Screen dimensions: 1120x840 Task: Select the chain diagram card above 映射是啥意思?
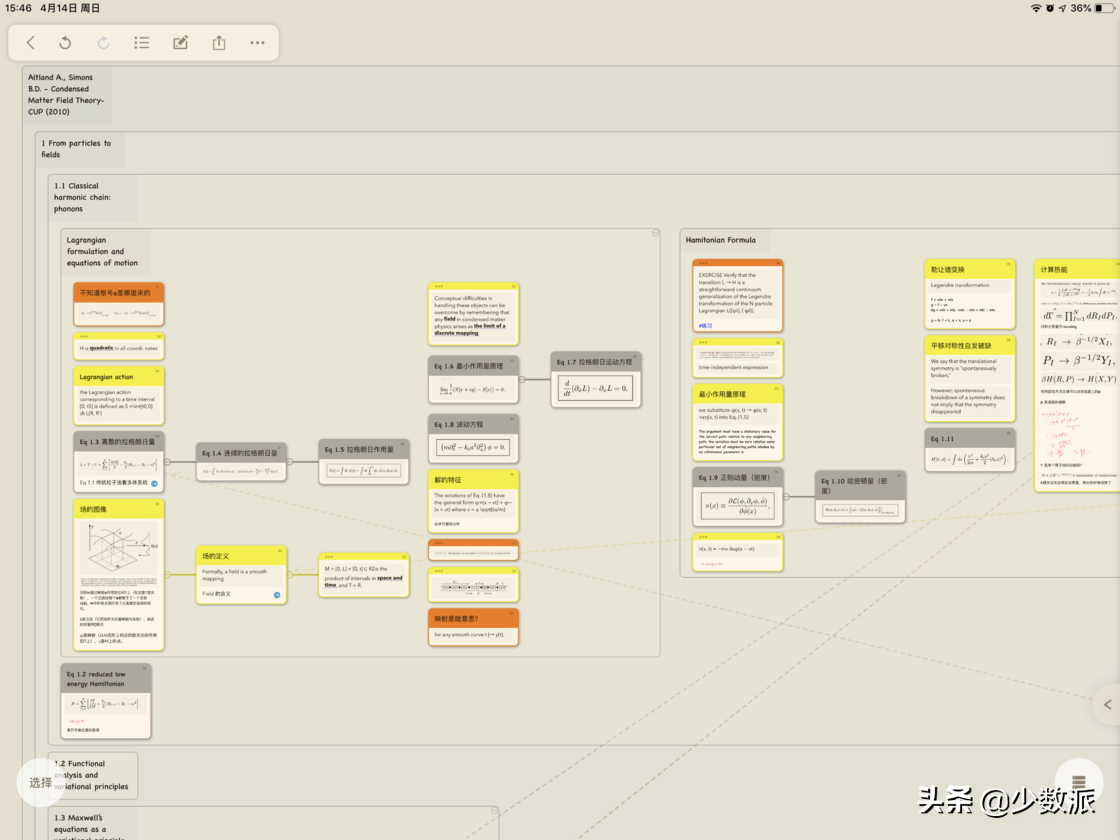tap(473, 585)
